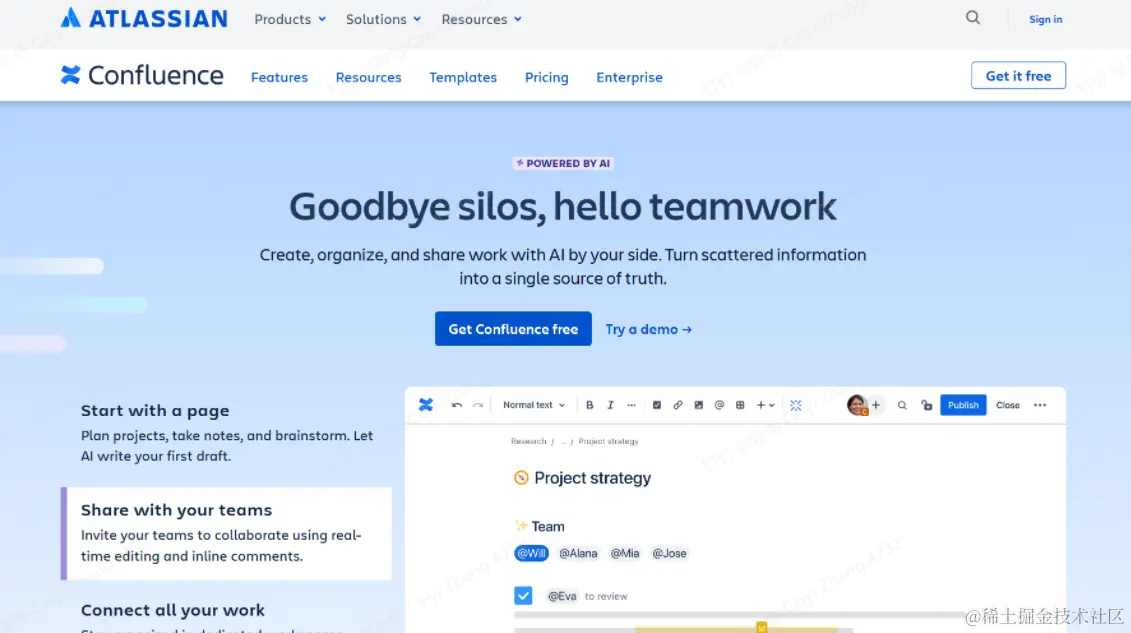Click the AI sparkle icon in the toolbar

[x=796, y=405]
